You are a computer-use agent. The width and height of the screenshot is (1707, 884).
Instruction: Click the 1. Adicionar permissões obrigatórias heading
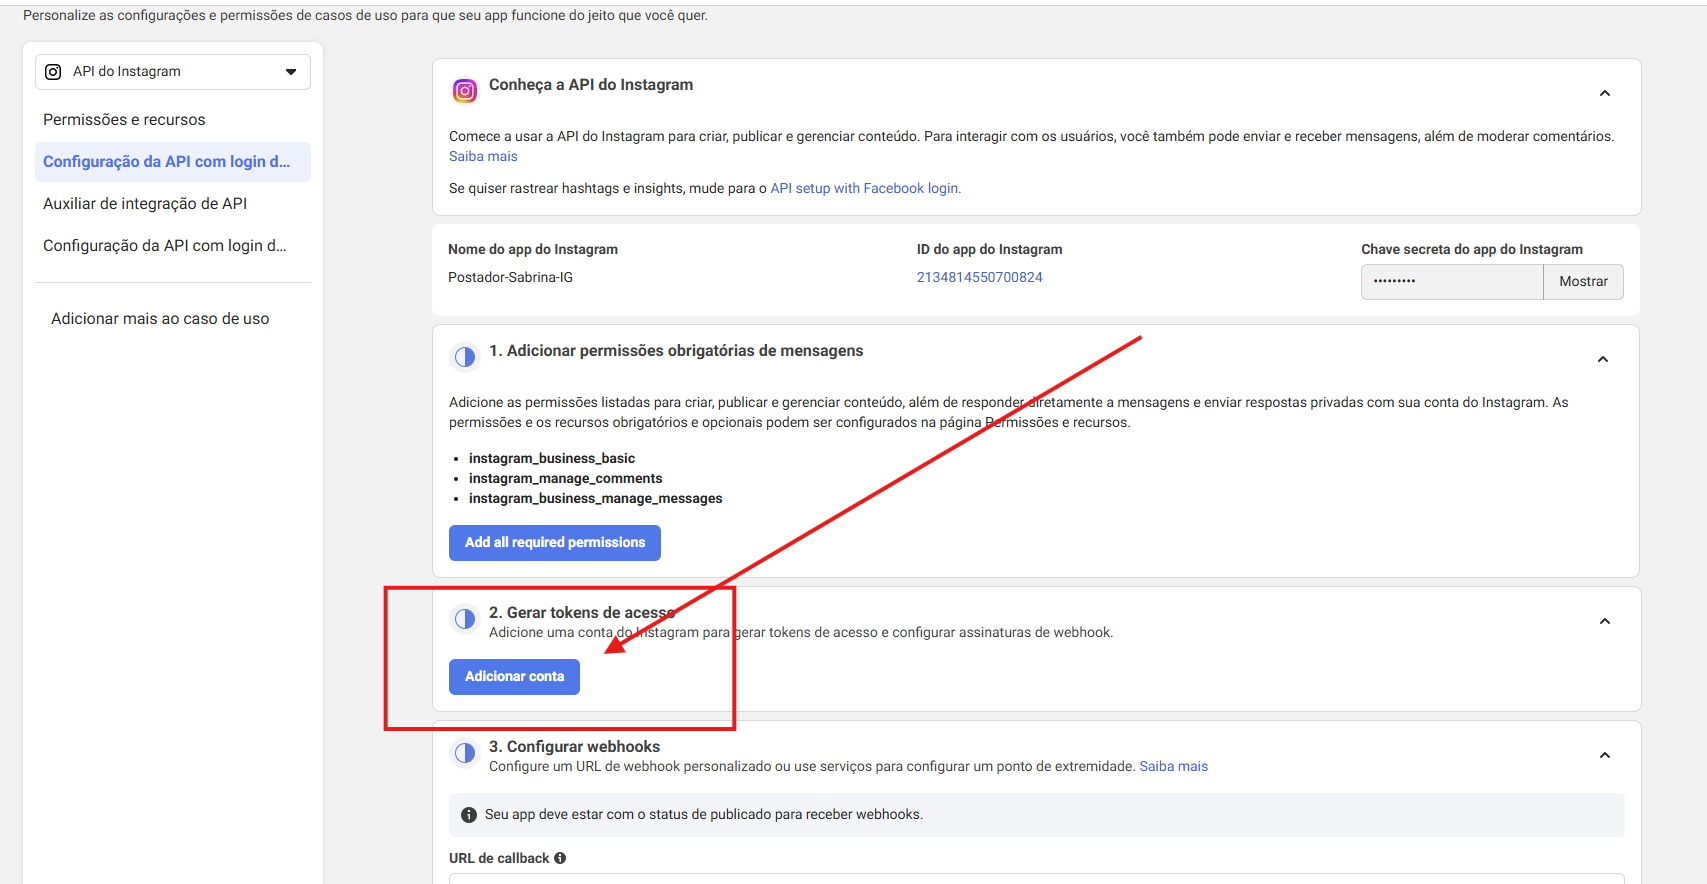coord(676,351)
